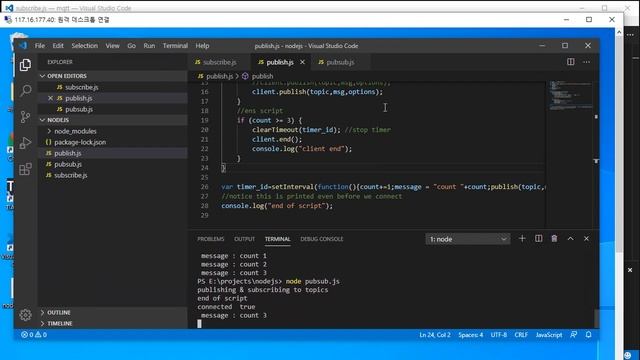Viewport: 640px width, 360px height.
Task: Open the Source Control view
Action: point(25,117)
